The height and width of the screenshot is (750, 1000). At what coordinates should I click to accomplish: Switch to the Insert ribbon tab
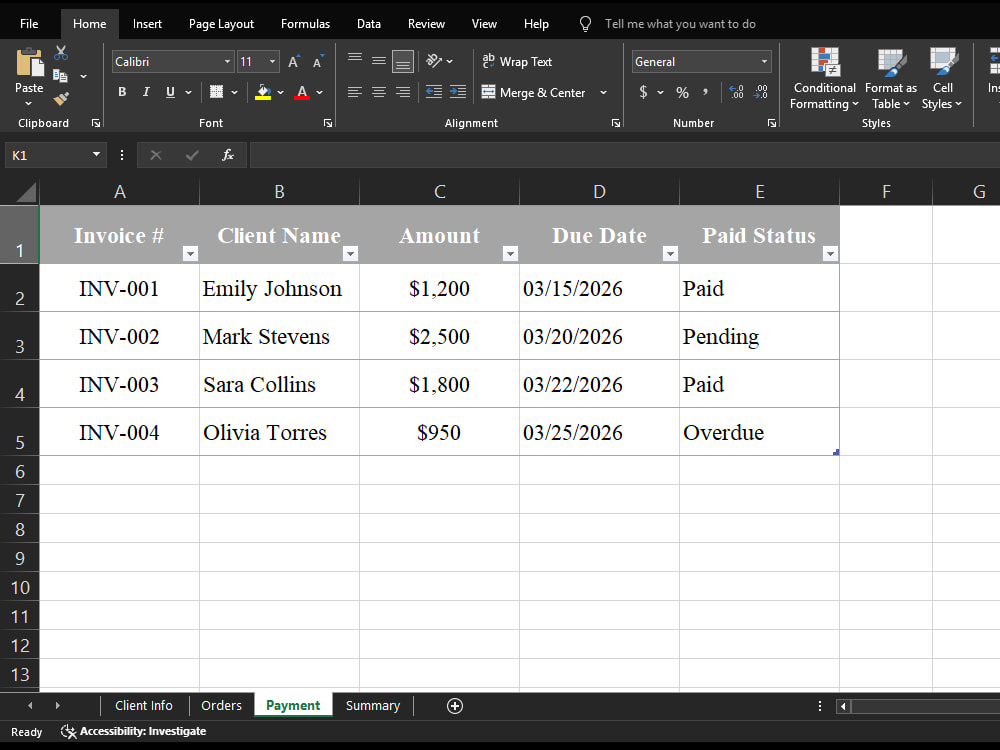(147, 24)
